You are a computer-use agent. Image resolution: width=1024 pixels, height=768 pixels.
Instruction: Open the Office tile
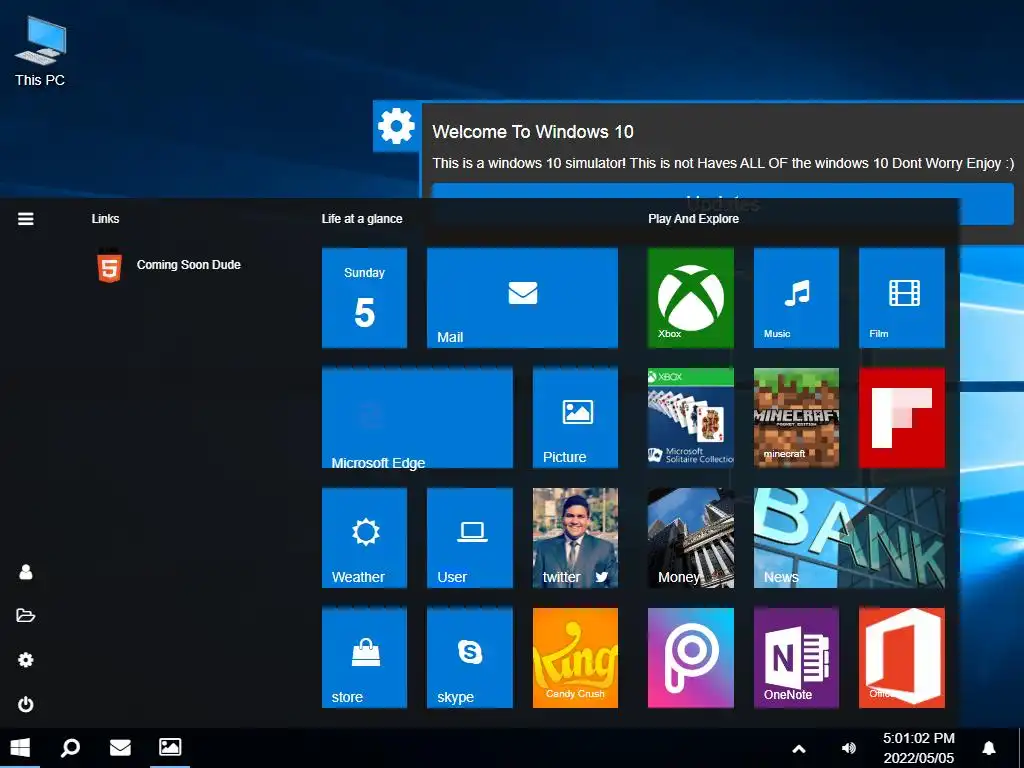[x=901, y=658]
